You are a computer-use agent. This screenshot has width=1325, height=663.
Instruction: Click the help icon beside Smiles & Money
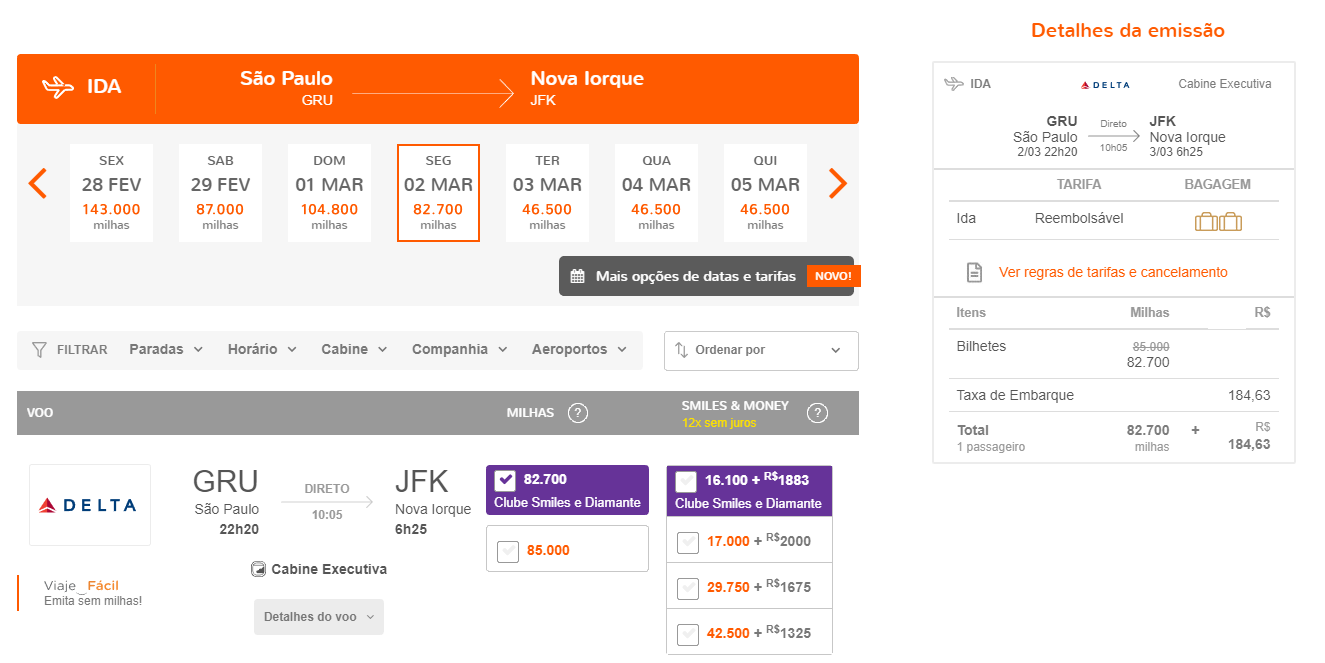pyautogui.click(x=817, y=413)
